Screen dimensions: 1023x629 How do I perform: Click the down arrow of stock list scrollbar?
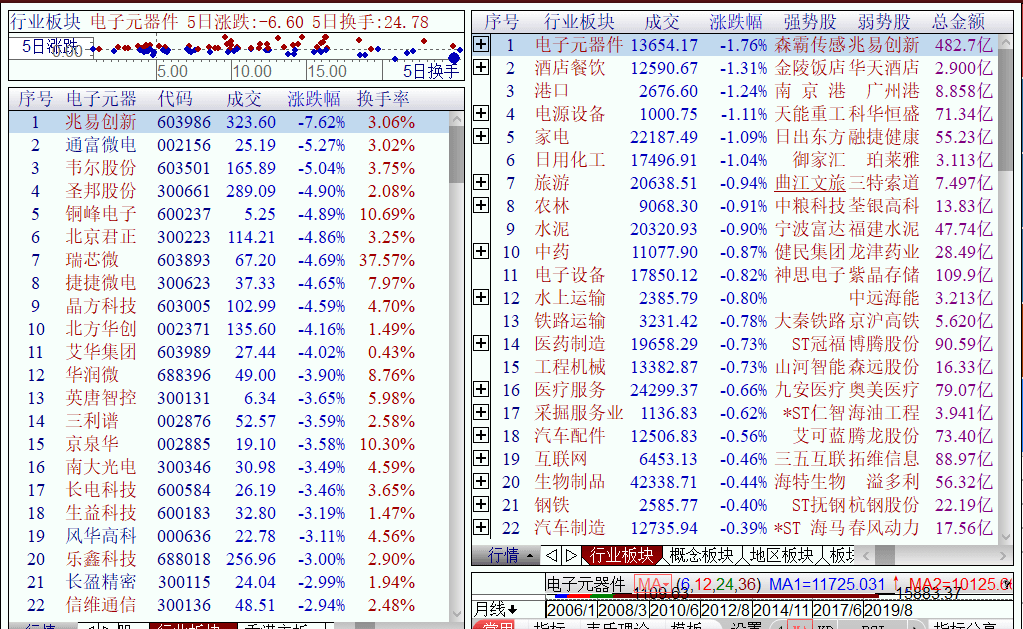click(x=457, y=613)
